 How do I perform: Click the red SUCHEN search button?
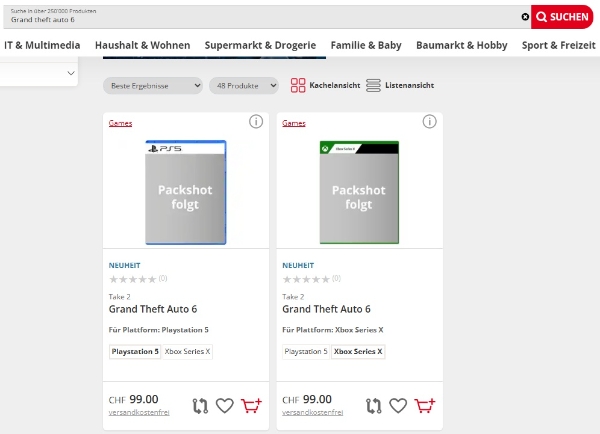point(562,17)
